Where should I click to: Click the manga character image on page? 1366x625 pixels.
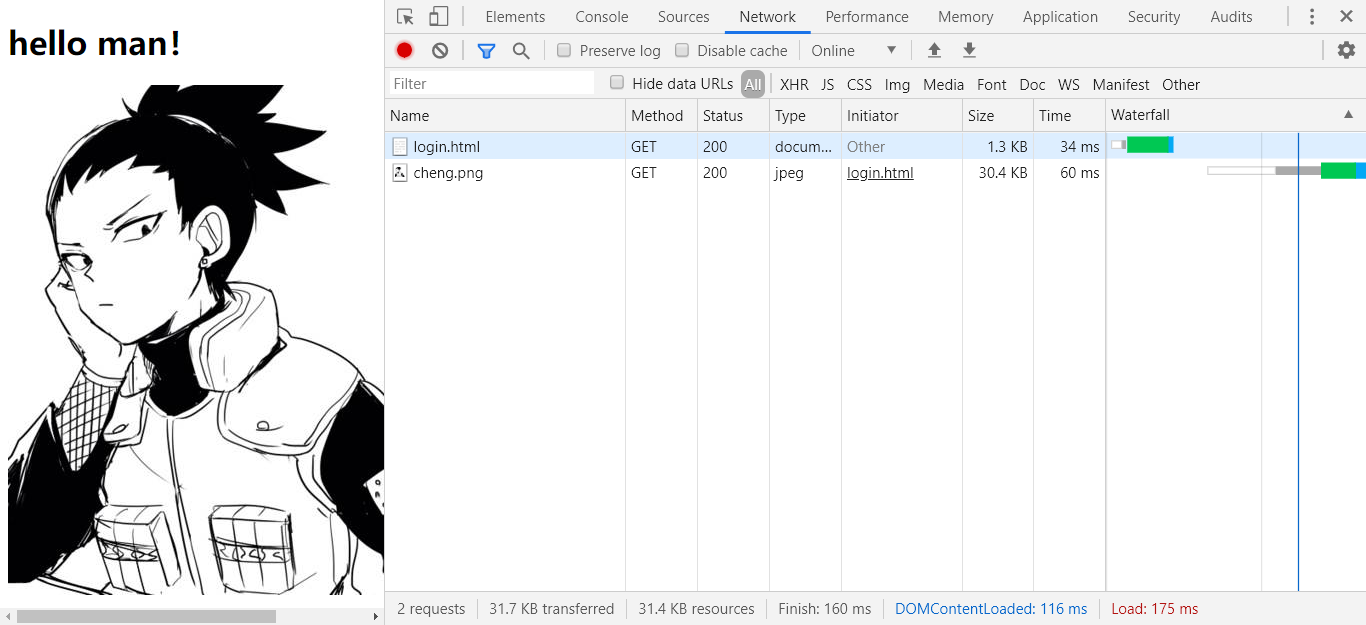click(x=196, y=340)
